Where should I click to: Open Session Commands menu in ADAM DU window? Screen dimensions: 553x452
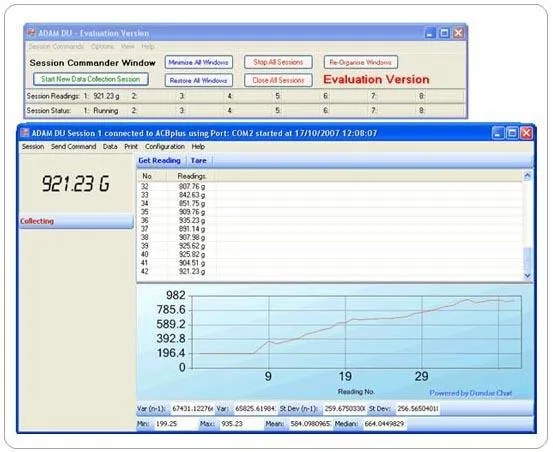coord(56,47)
